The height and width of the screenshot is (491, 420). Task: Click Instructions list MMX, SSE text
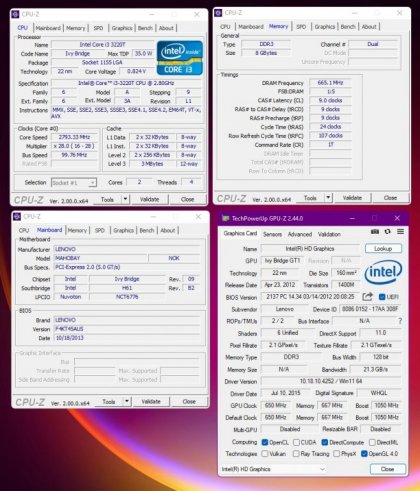tap(127, 113)
